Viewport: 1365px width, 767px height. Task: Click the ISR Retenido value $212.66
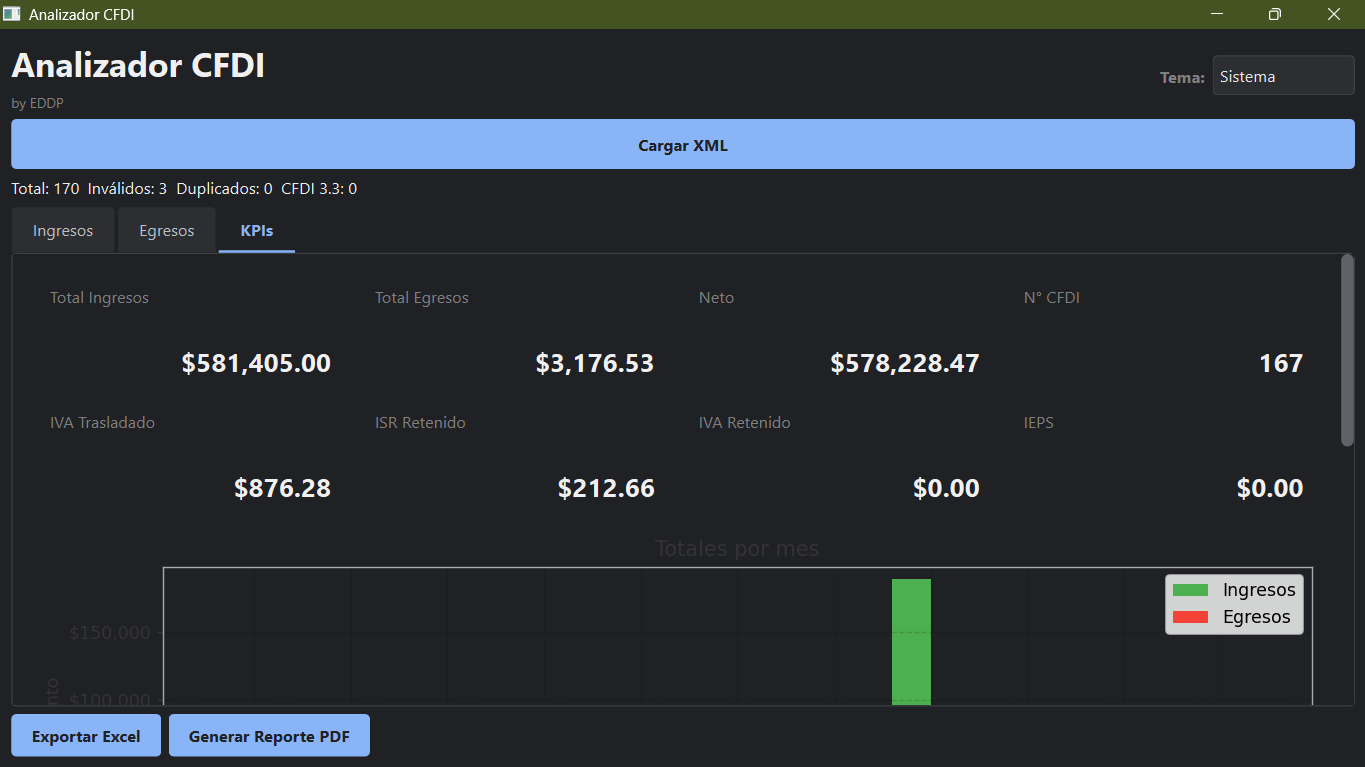[606, 488]
